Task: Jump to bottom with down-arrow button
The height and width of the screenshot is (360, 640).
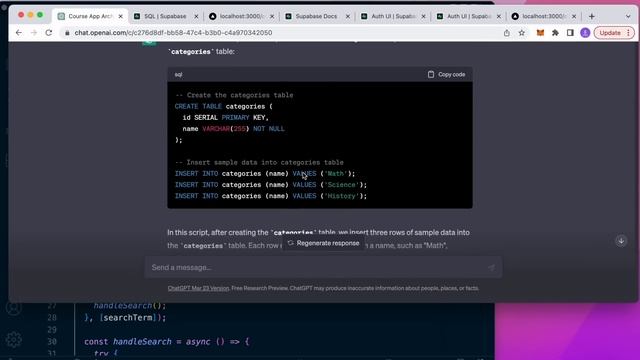Action: point(621,240)
